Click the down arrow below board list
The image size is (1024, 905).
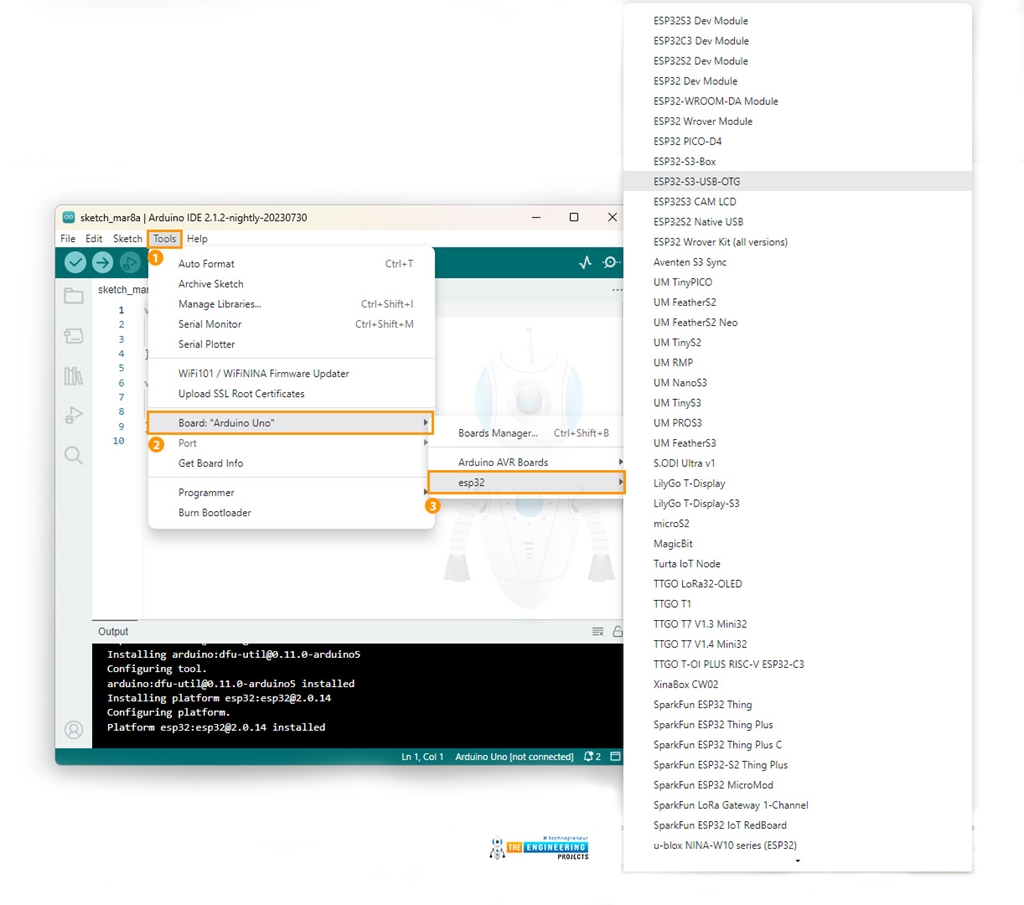(x=797, y=860)
